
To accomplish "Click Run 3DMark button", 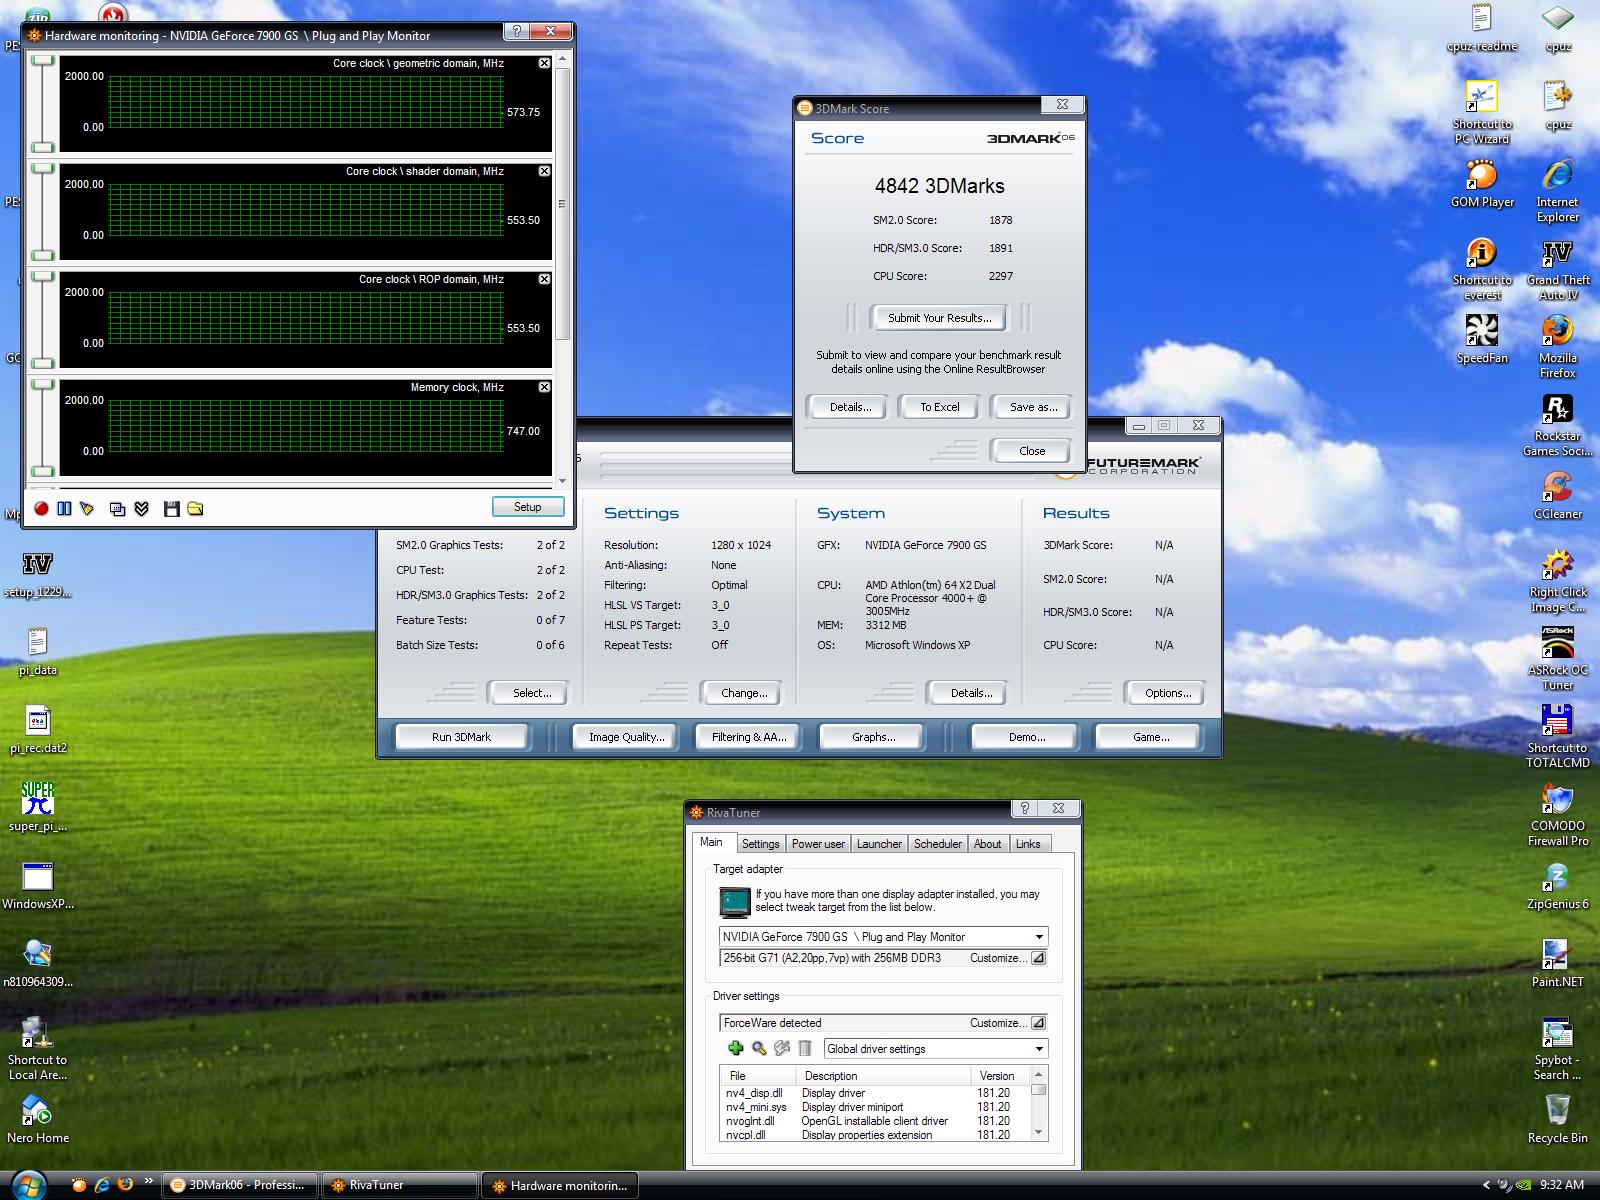I will 461,737.
